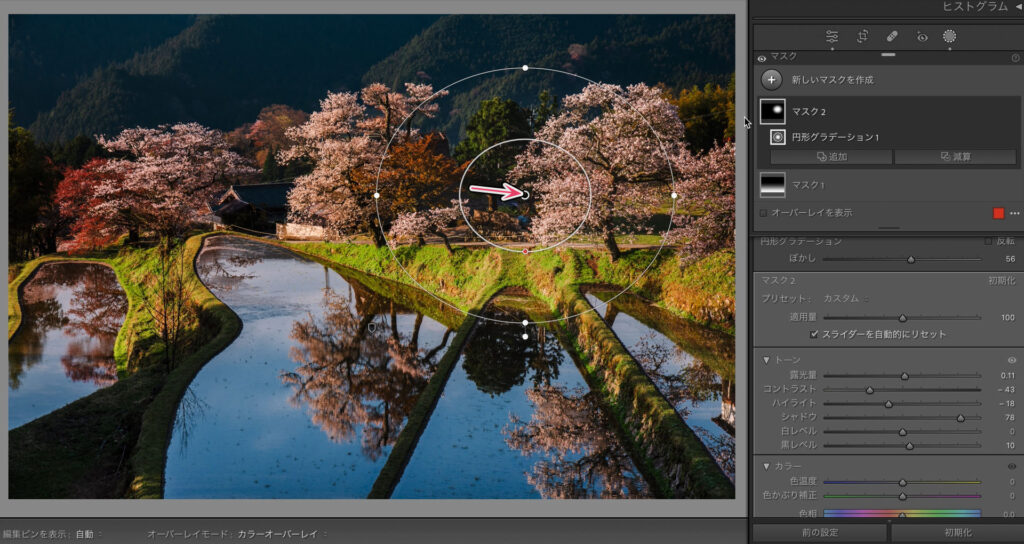The image size is (1024, 544).
Task: Select the マスク1 thumbnail
Action: pyautogui.click(x=773, y=185)
